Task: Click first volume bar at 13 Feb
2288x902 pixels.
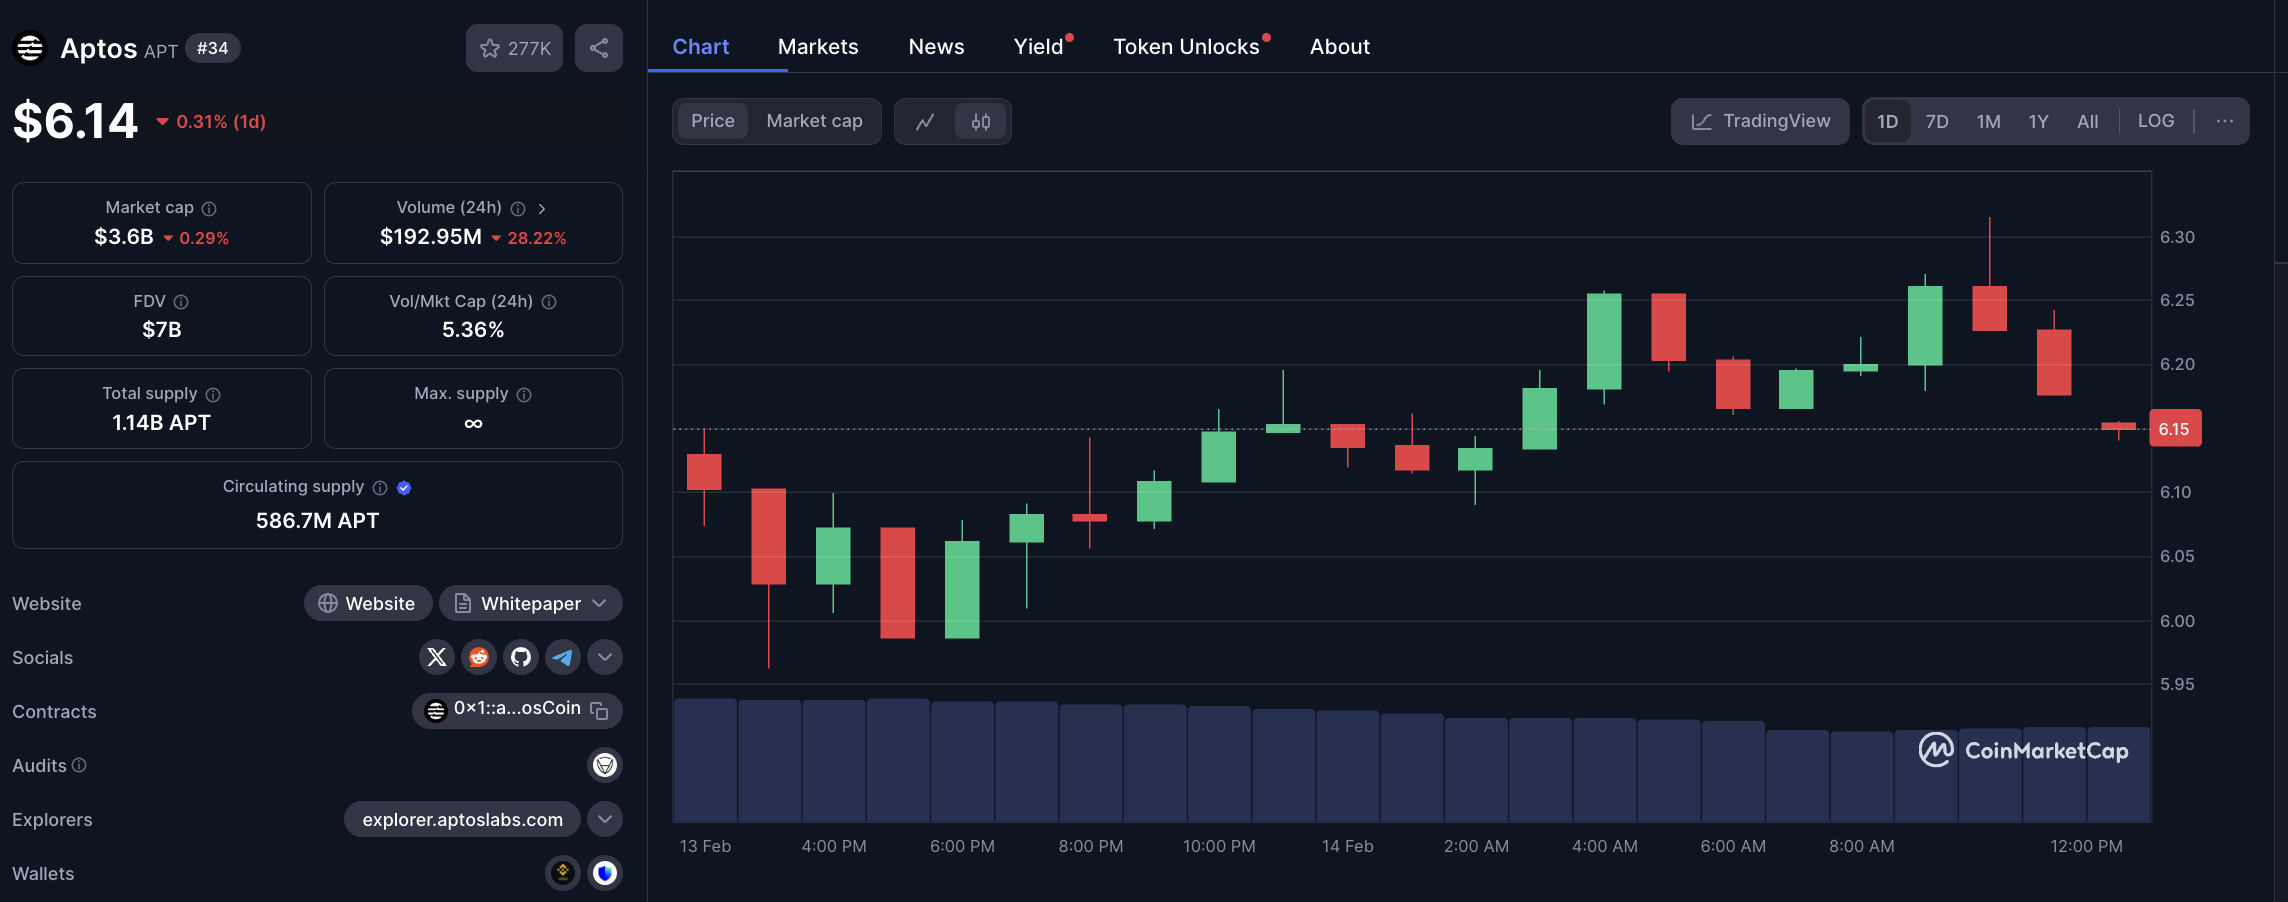Action: coord(705,760)
